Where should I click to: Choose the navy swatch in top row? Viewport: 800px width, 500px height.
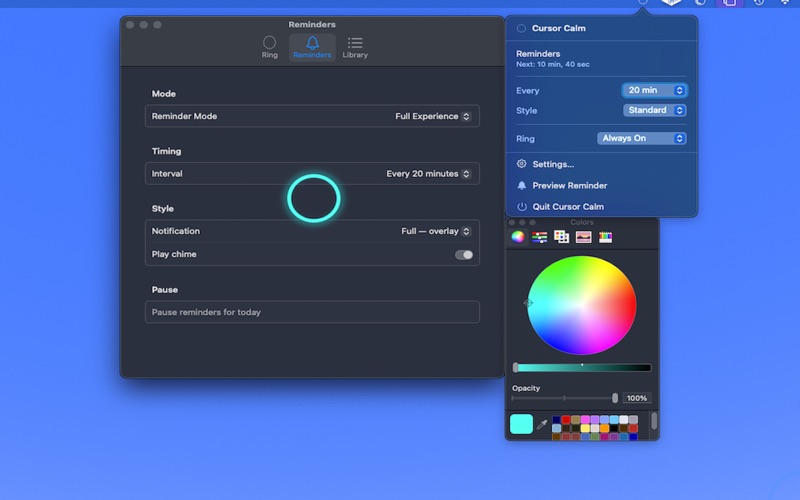(557, 419)
